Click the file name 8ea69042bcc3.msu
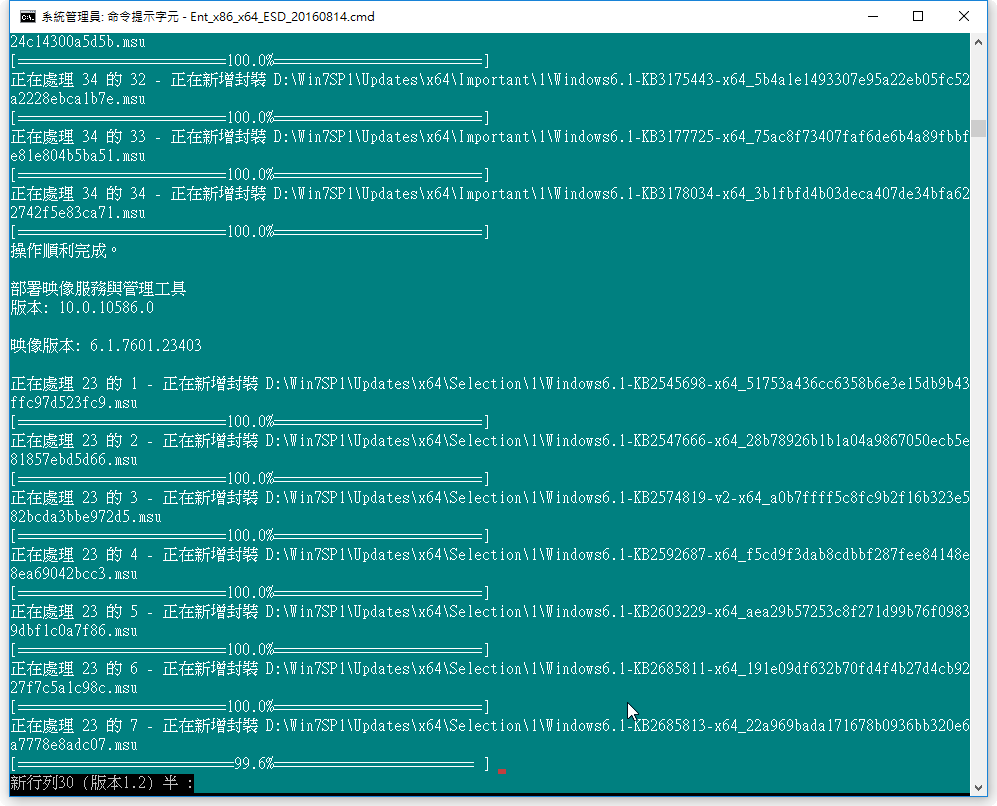This screenshot has height=806, width=997. click(74, 574)
